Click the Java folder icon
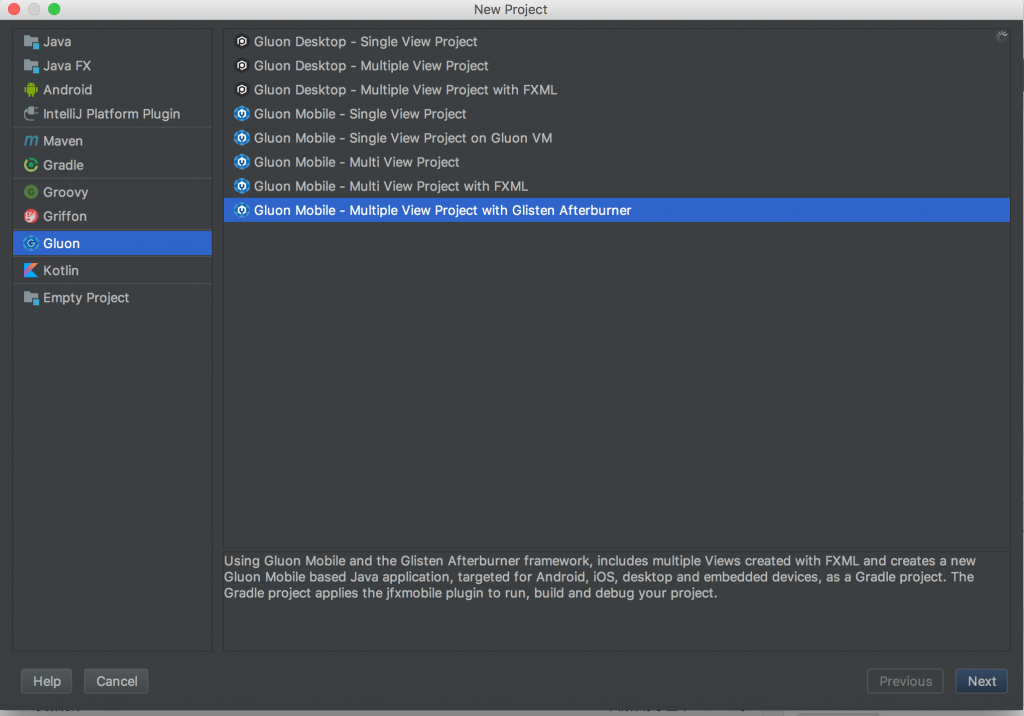This screenshot has width=1024, height=716. [31, 42]
